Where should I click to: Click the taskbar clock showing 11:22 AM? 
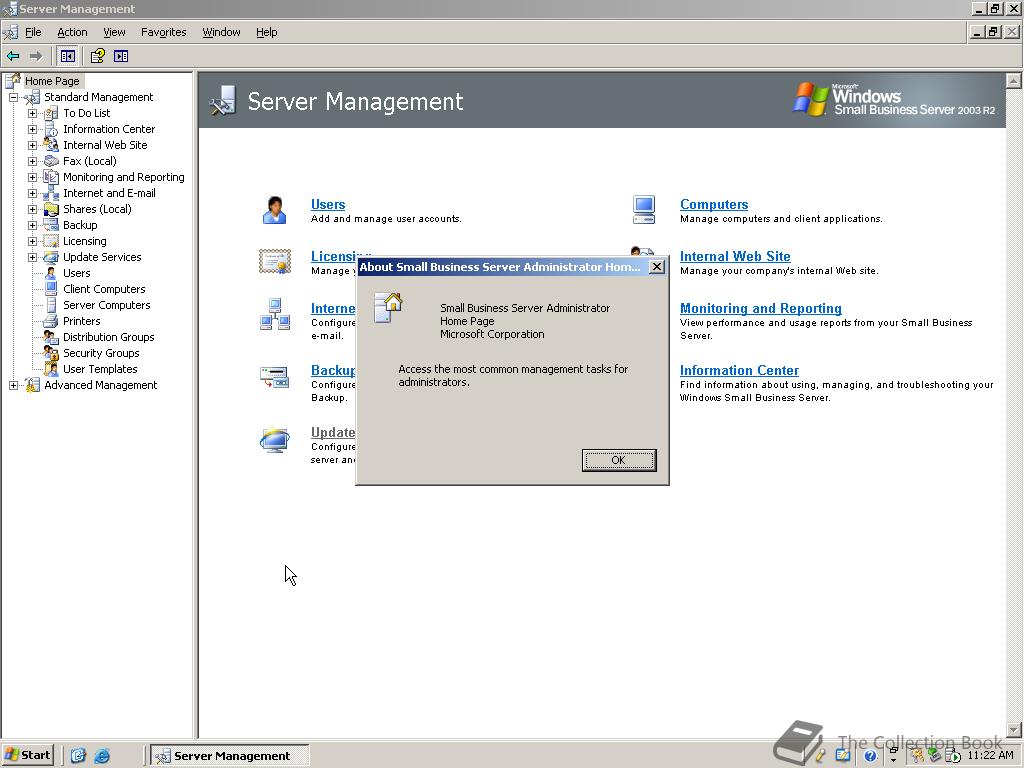click(990, 755)
